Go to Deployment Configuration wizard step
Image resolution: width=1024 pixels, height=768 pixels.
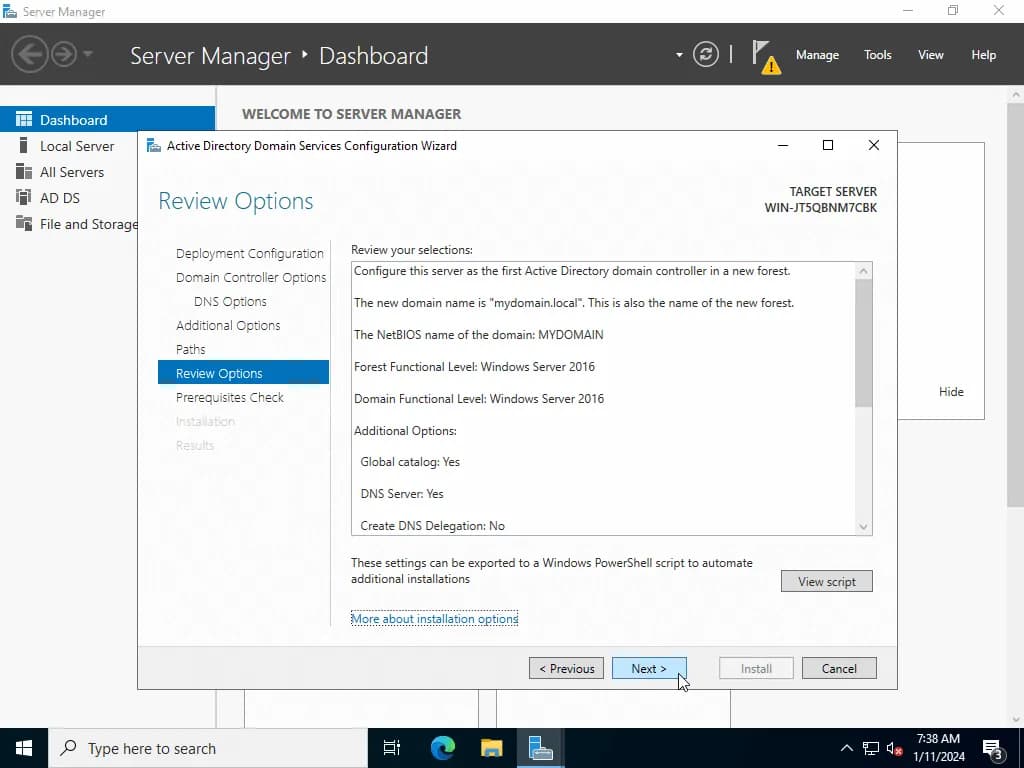249,253
